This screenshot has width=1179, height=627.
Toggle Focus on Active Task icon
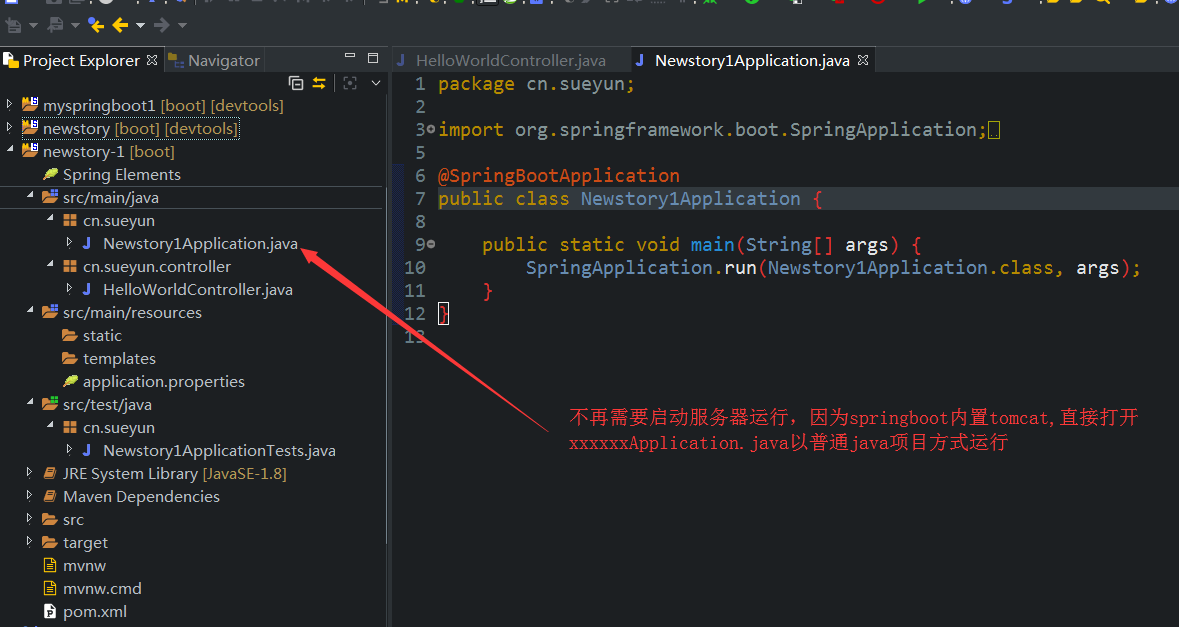tap(350, 83)
